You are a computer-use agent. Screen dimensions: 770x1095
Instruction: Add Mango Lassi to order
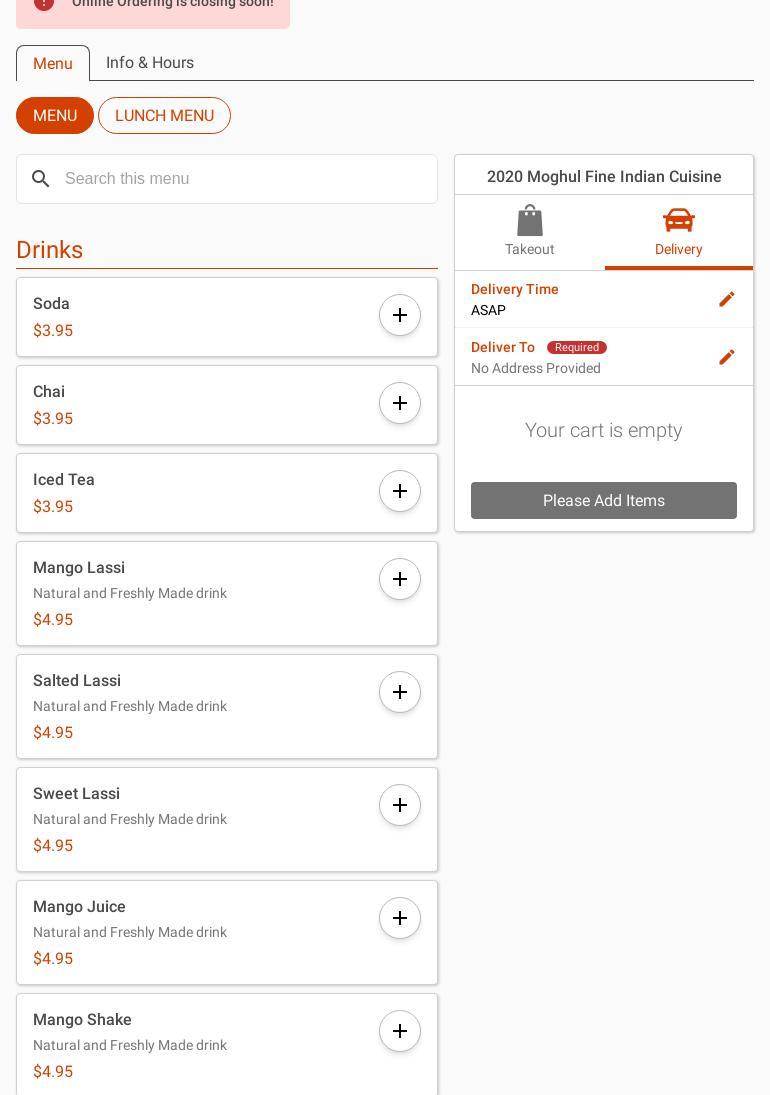400,579
